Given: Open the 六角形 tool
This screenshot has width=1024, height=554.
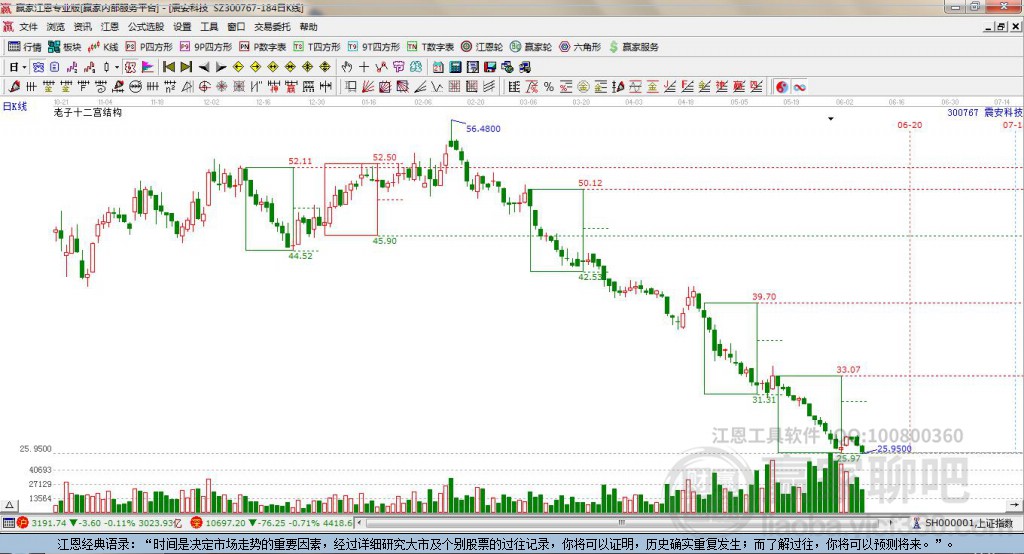Looking at the screenshot, I should pyautogui.click(x=580, y=47).
